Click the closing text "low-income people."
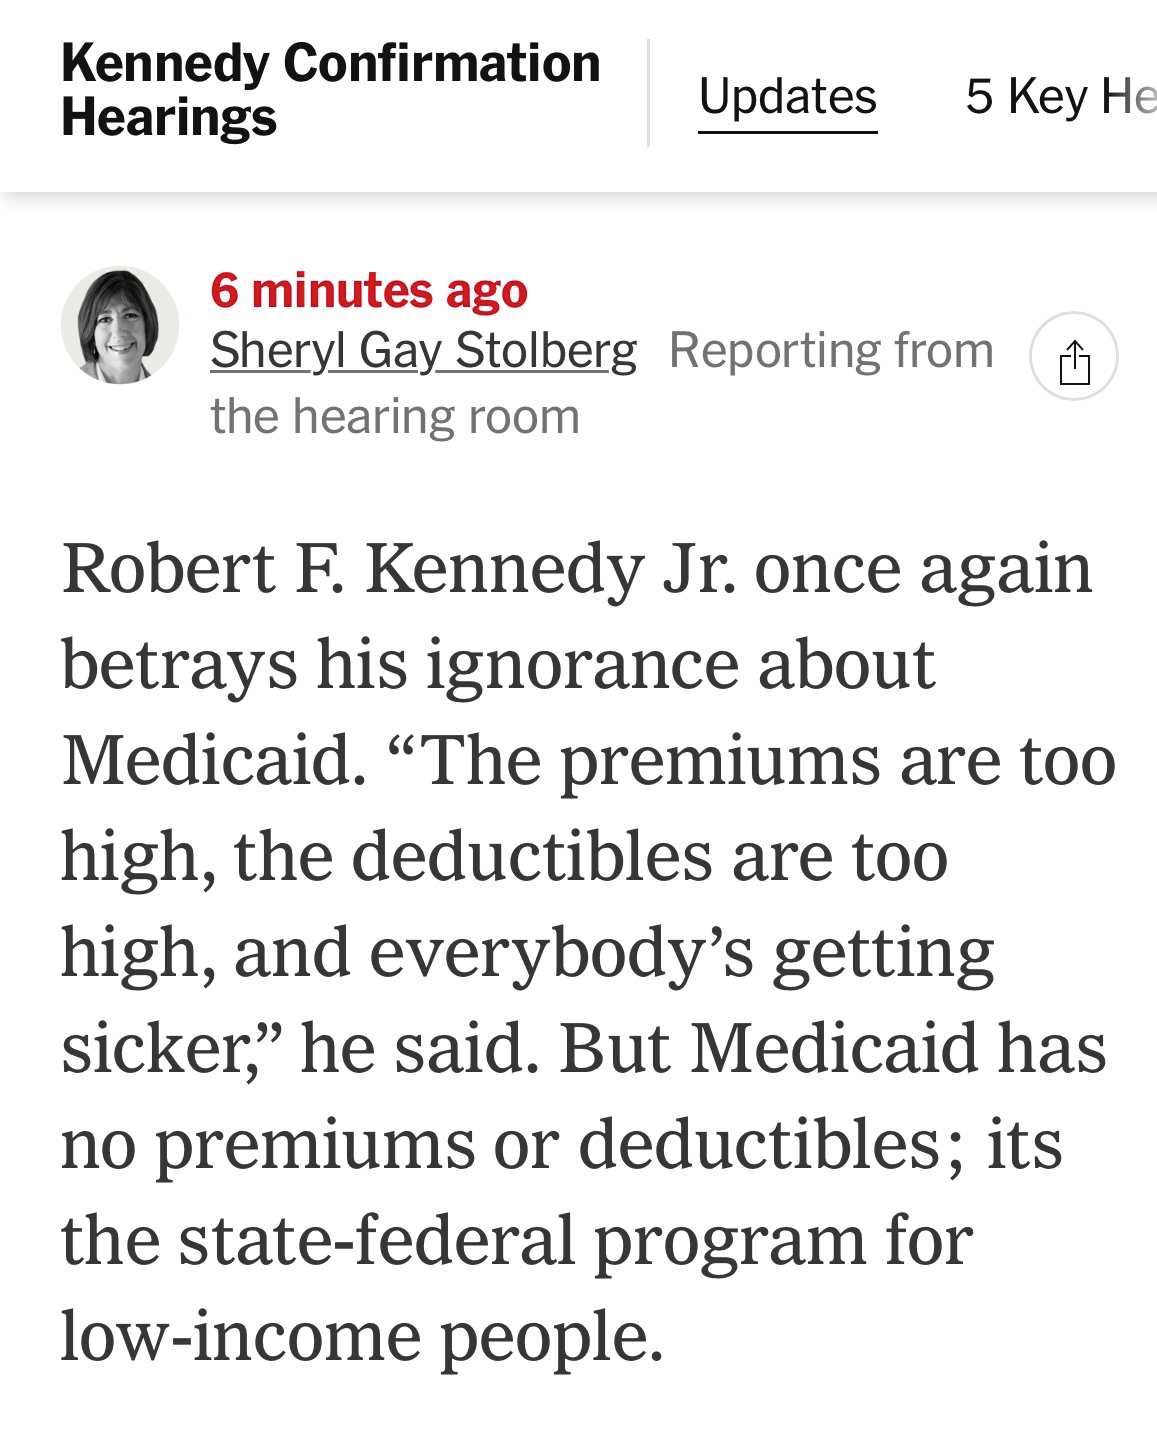Viewport: 1157px width, 1431px height. (x=362, y=1337)
